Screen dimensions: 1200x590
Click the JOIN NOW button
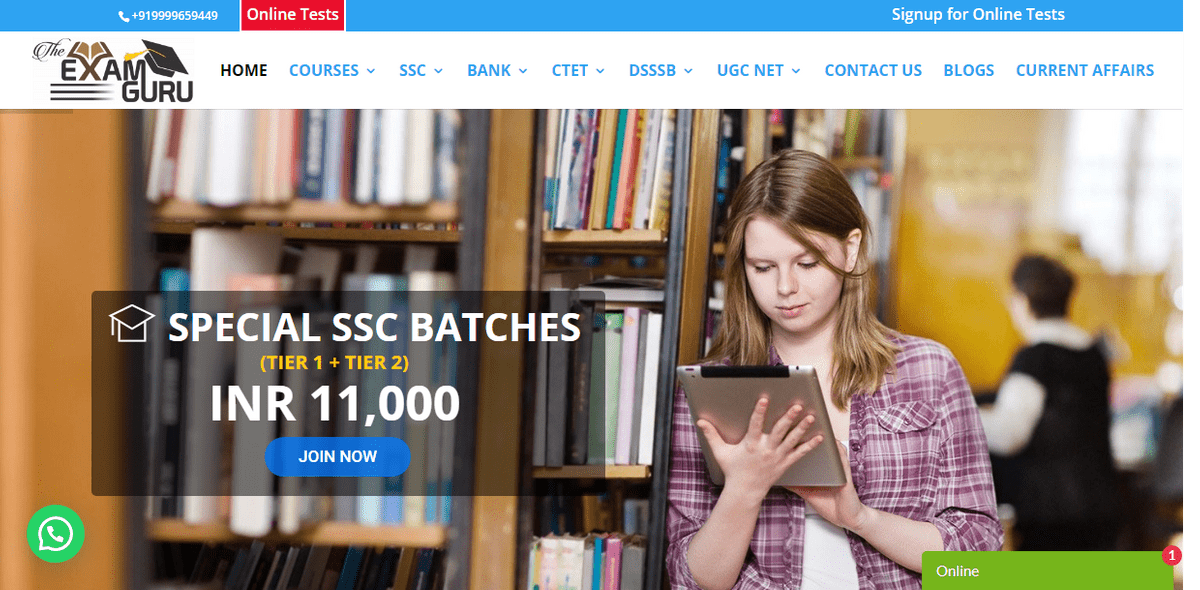click(x=338, y=456)
